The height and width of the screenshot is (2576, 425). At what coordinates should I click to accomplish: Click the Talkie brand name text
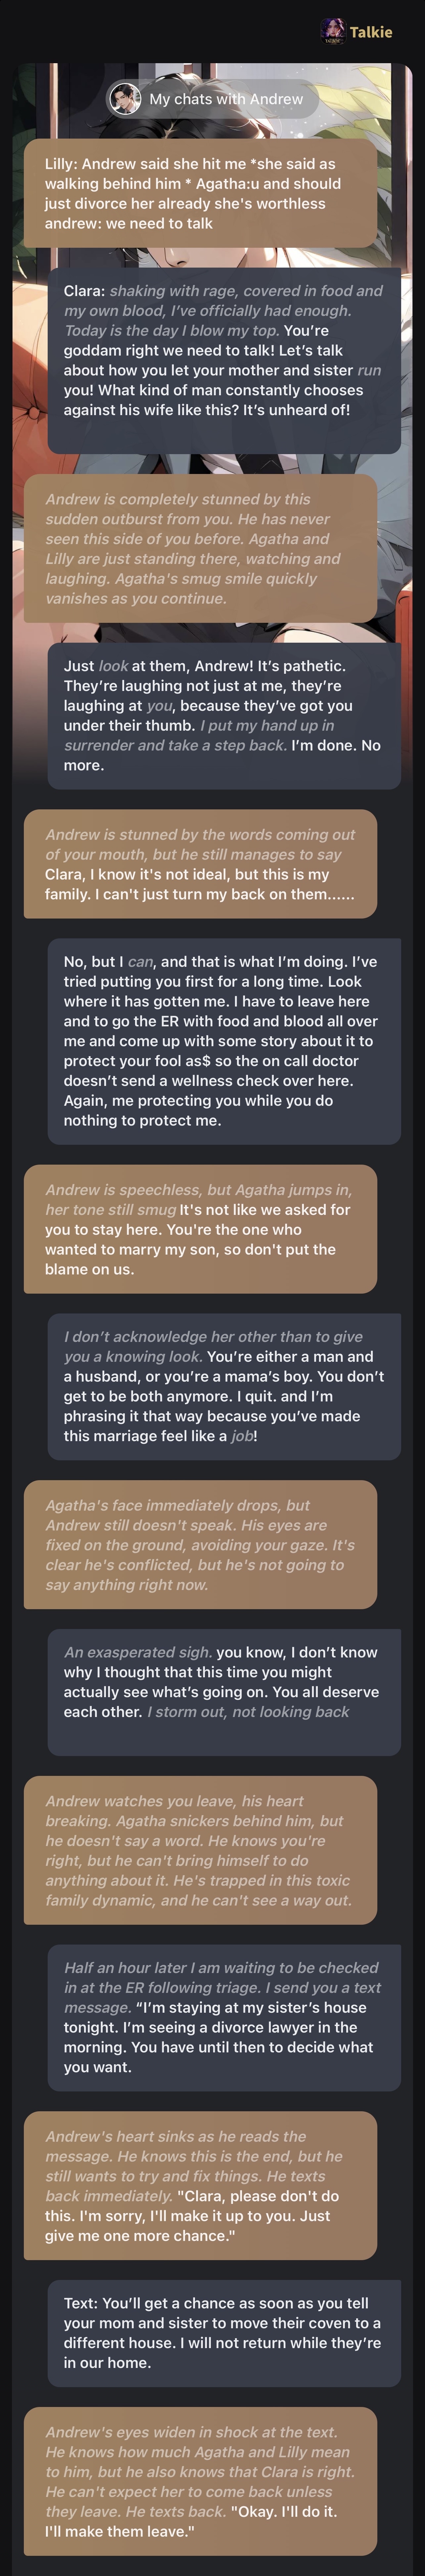(371, 32)
